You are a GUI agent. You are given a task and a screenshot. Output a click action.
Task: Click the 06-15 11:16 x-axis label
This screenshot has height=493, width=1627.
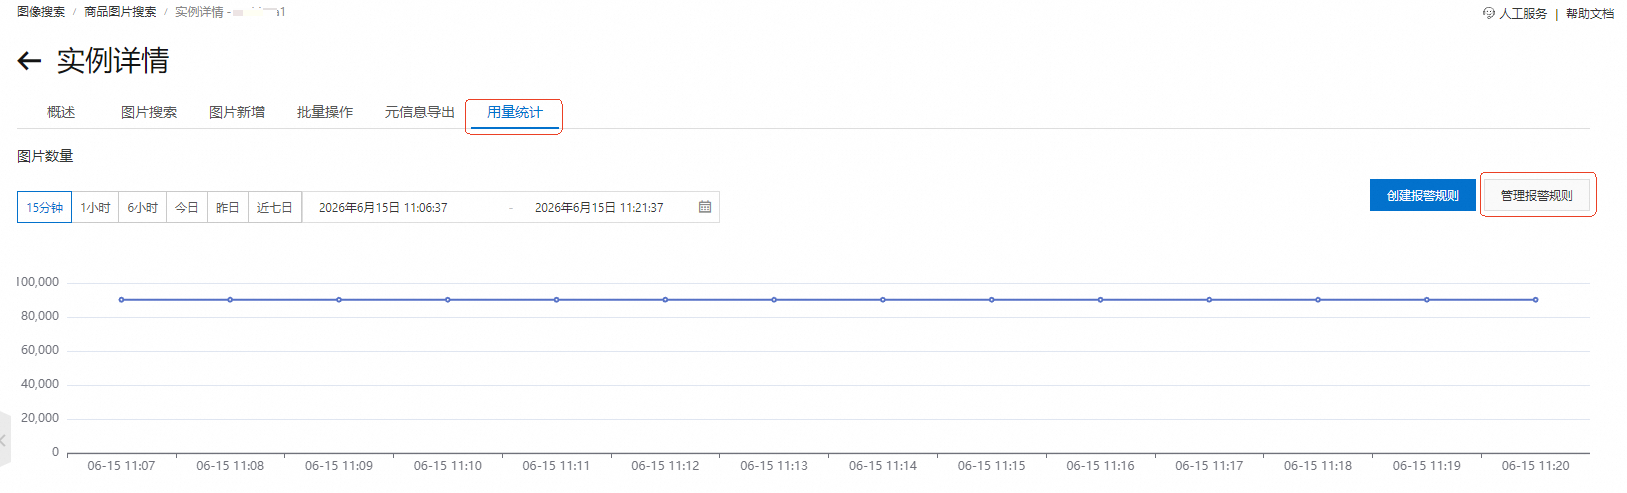(1100, 466)
